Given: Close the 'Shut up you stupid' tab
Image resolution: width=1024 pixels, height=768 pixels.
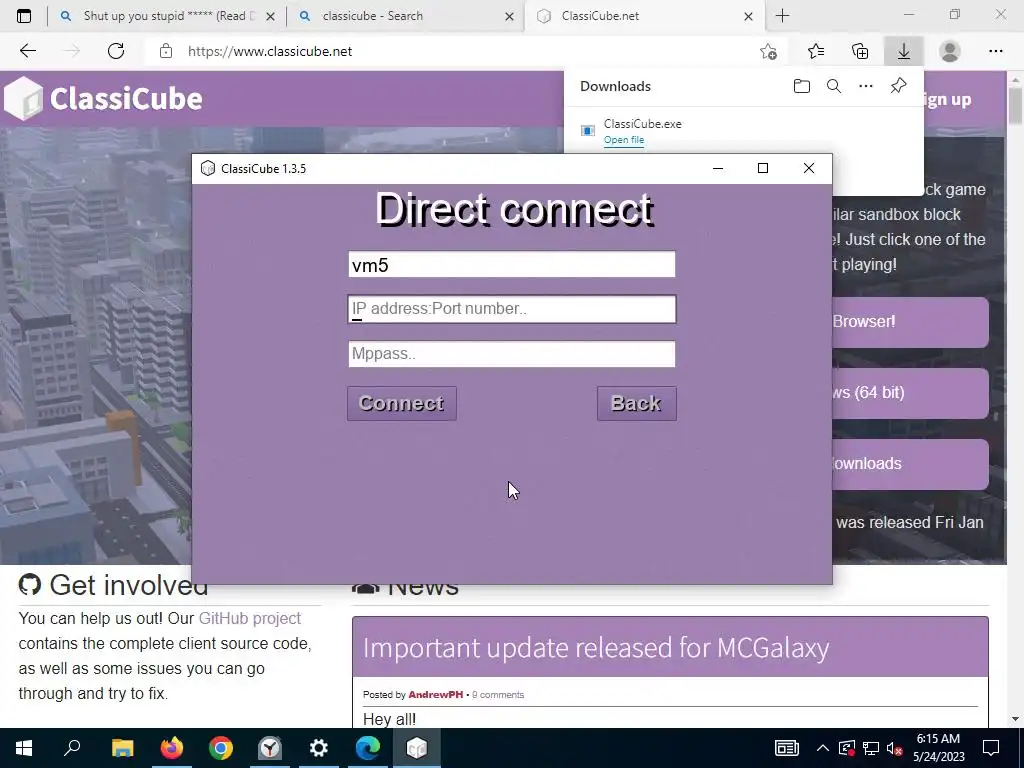Looking at the screenshot, I should [x=270, y=16].
